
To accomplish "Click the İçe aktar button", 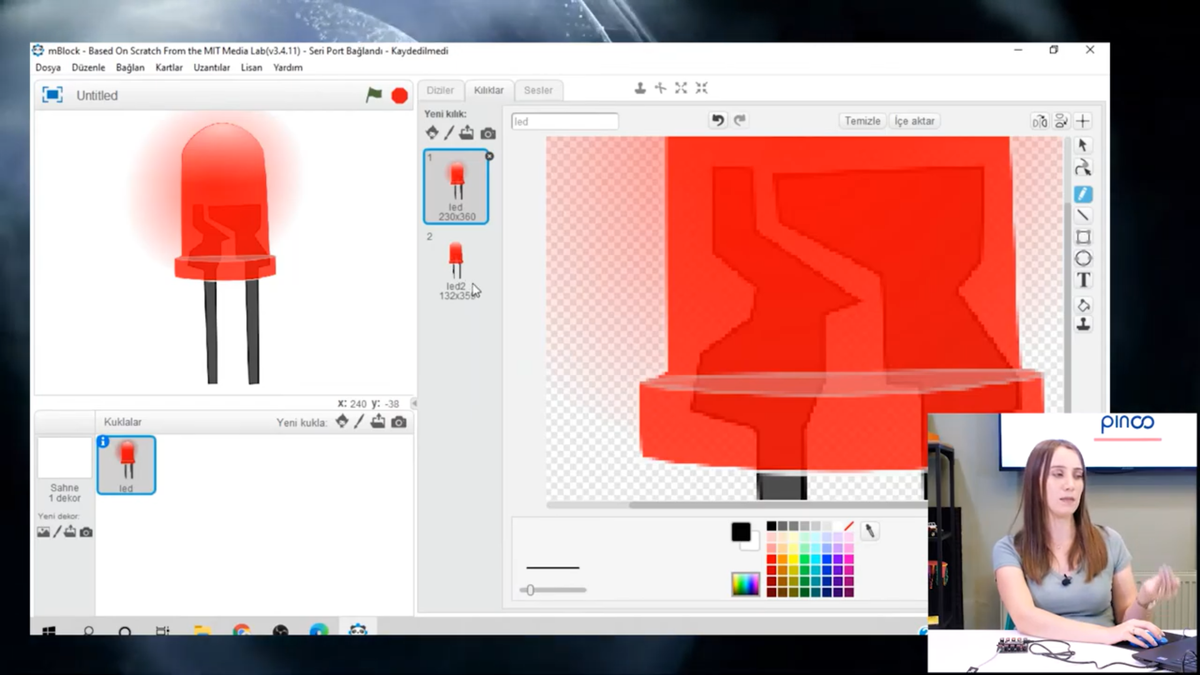I will [x=914, y=121].
